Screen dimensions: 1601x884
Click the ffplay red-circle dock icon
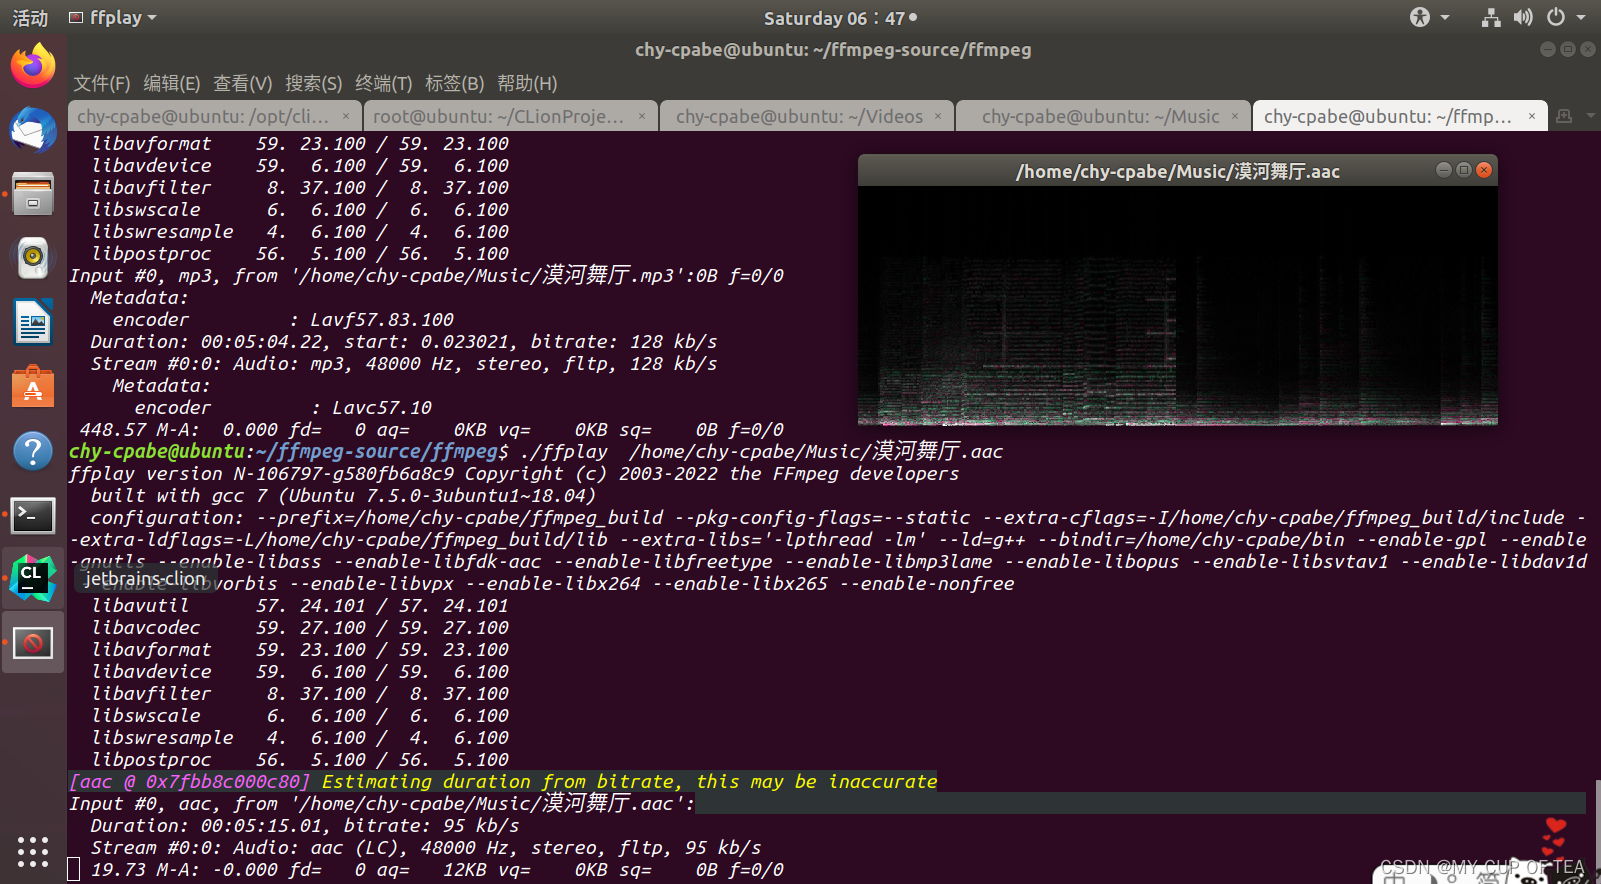[33, 643]
